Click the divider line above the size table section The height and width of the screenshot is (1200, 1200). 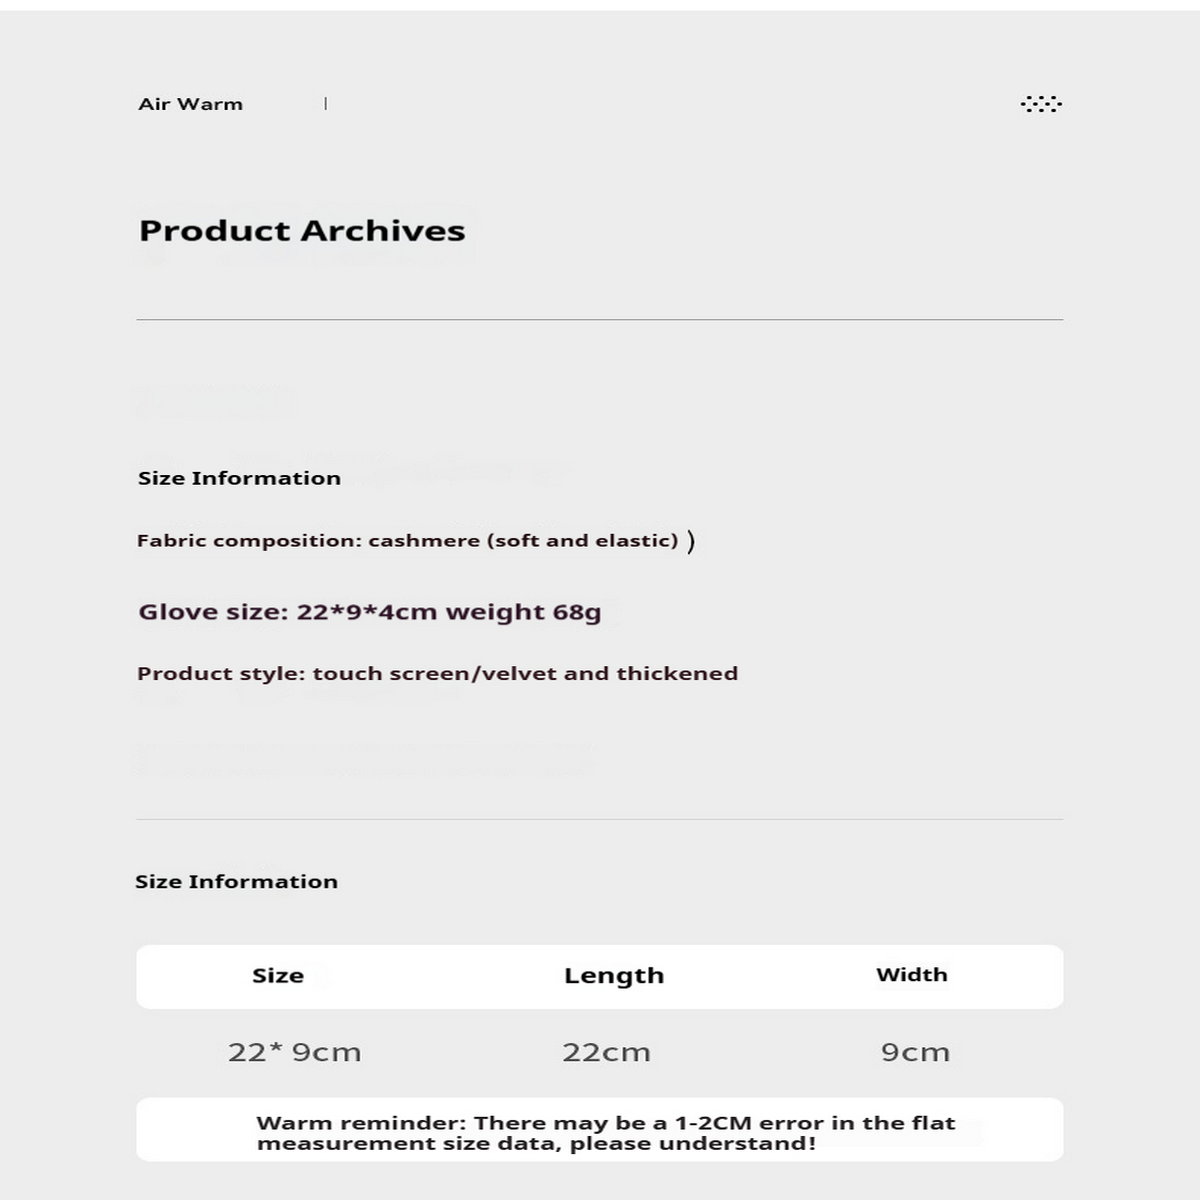(x=600, y=820)
